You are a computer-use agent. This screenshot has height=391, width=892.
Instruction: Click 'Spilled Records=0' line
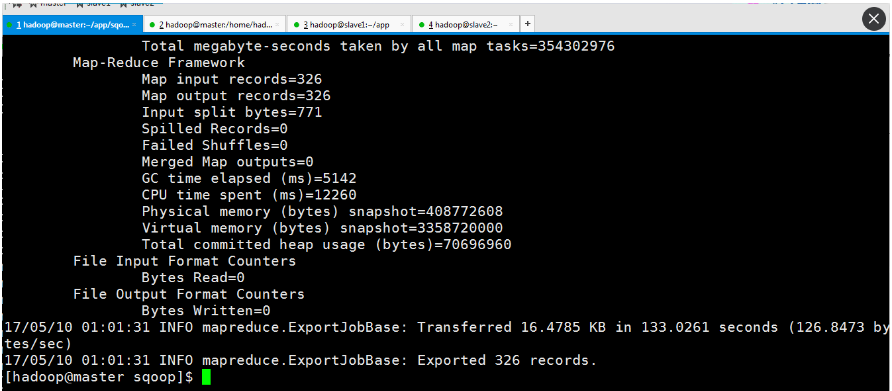point(214,129)
